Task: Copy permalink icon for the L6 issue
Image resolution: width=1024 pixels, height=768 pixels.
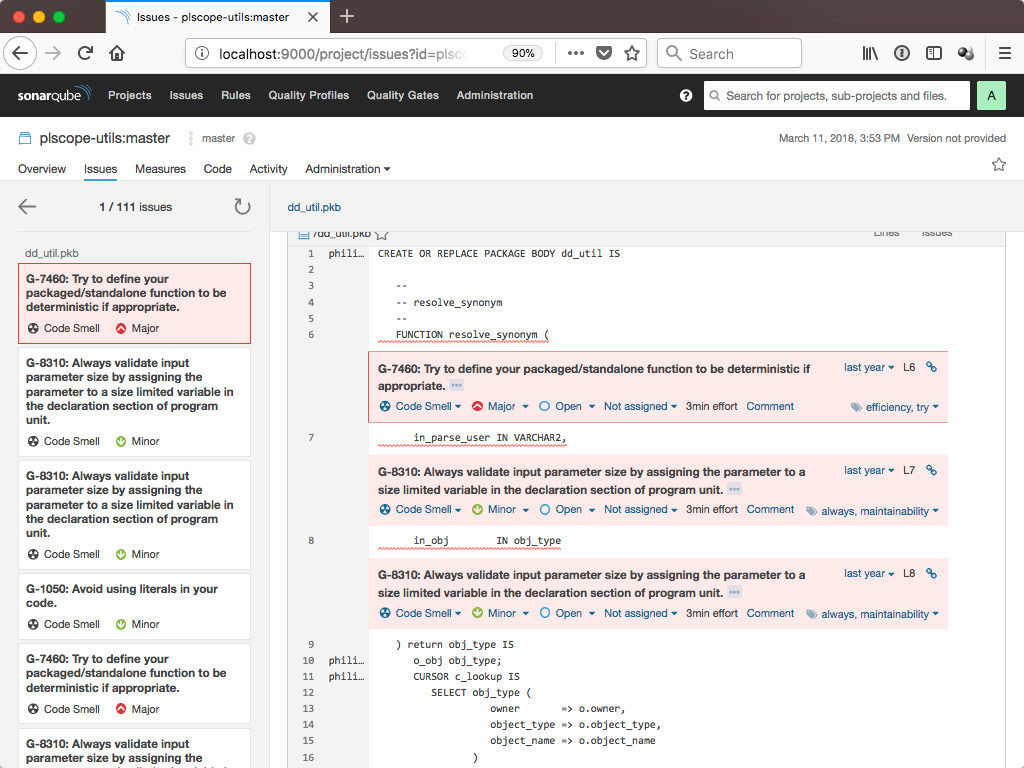Action: coord(931,367)
